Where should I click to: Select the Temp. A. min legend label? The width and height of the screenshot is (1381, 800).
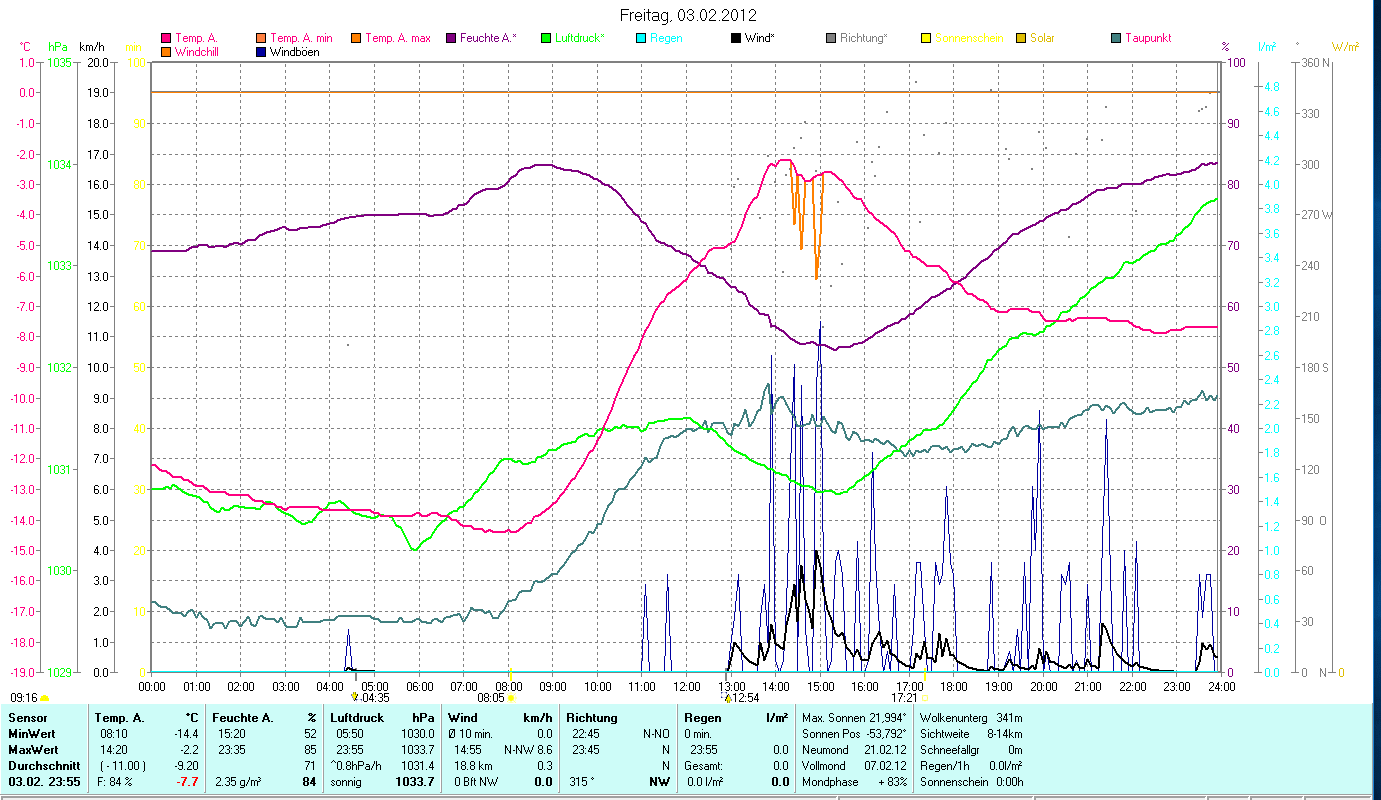301,39
